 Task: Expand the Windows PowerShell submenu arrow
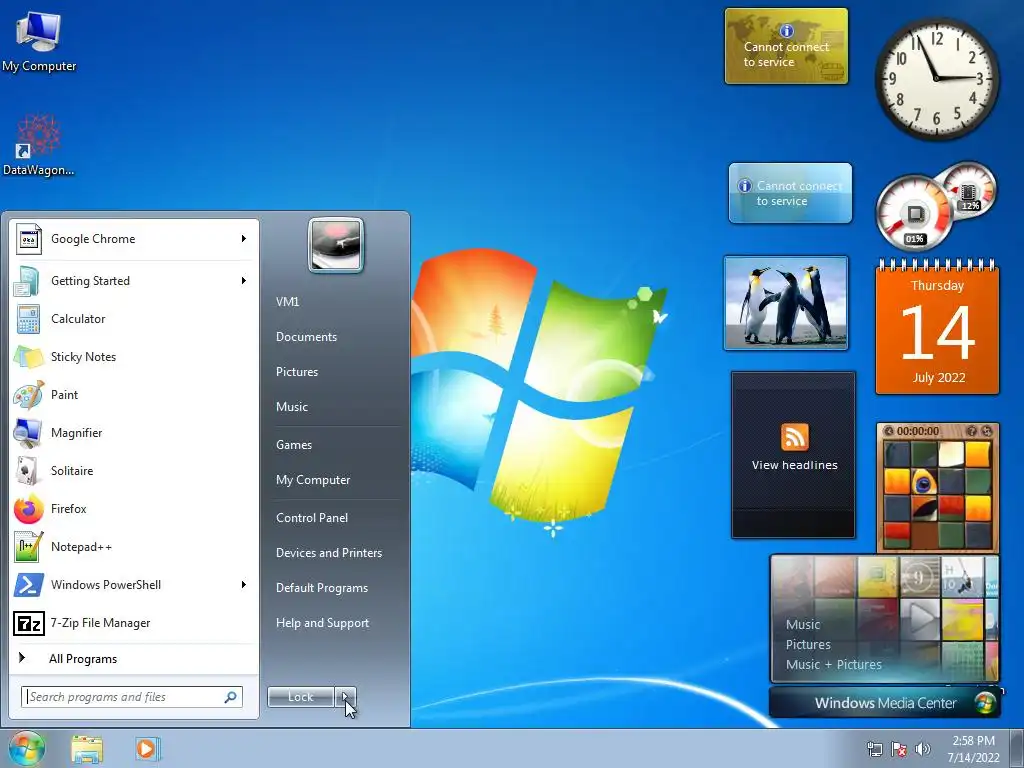[x=244, y=584]
